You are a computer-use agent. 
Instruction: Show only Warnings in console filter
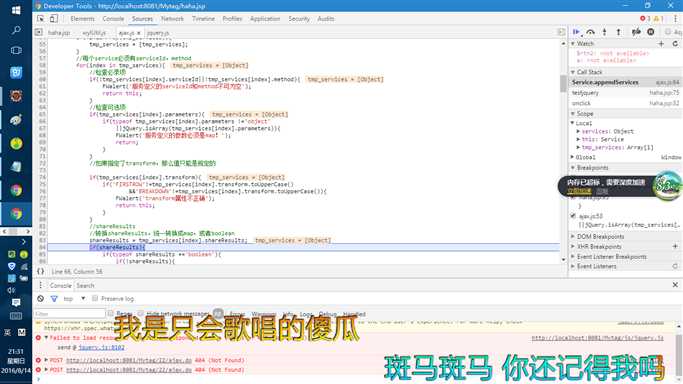coord(264,314)
